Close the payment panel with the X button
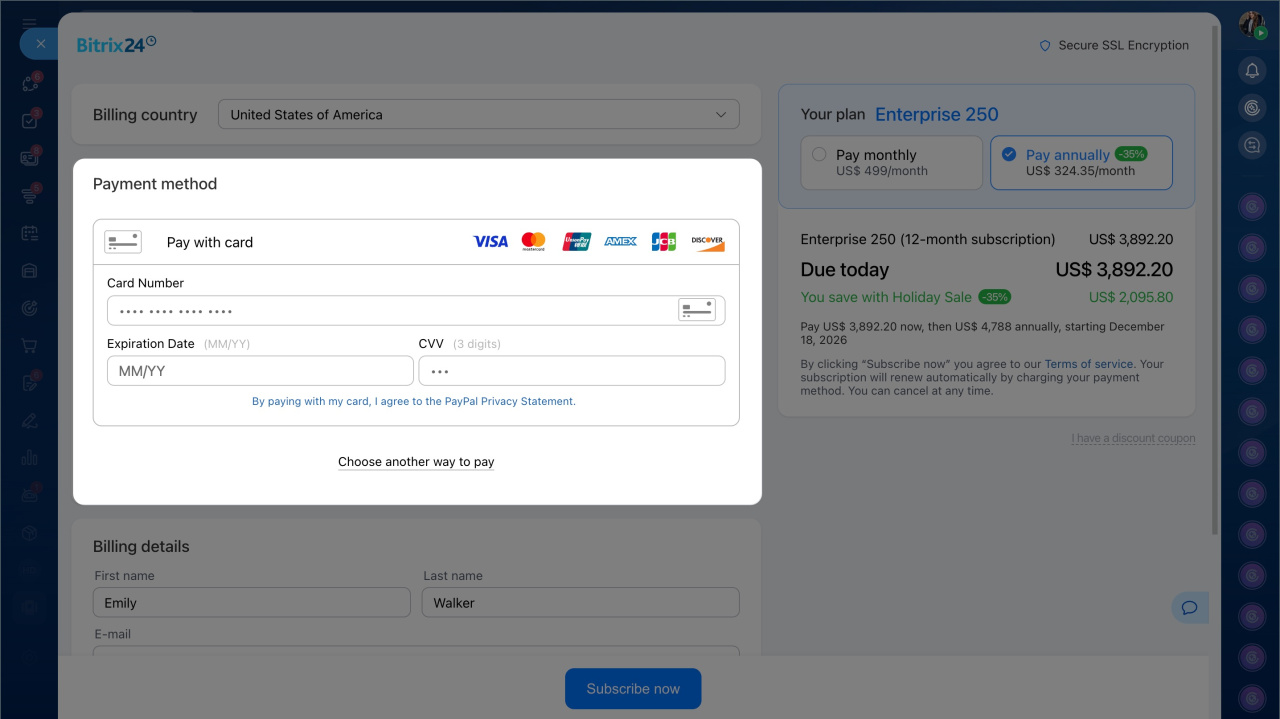This screenshot has height=719, width=1280. click(39, 44)
